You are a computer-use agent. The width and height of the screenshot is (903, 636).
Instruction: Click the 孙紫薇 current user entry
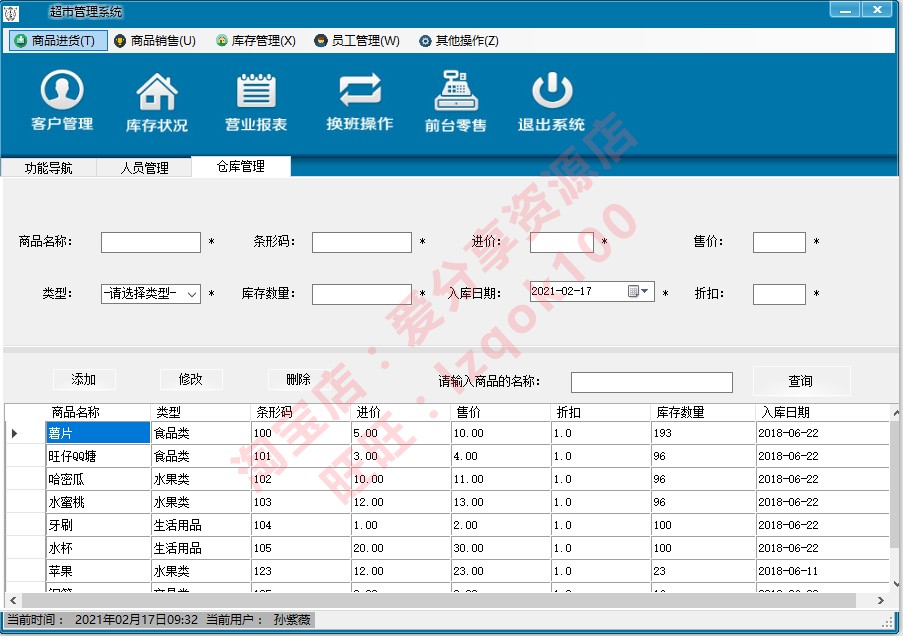point(292,620)
